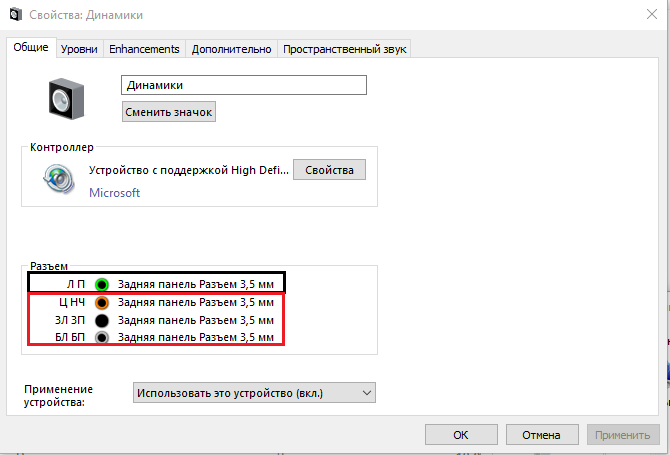This screenshot has height=455, width=670.
Task: Click the gray БЛ БП jack icon
Action: [x=101, y=338]
